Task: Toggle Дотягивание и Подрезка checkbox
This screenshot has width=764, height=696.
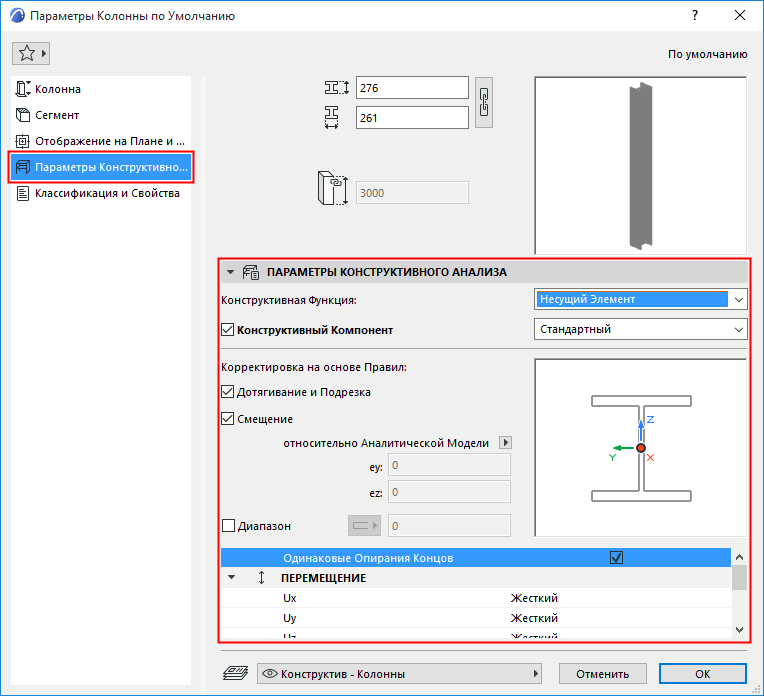Action: [x=228, y=391]
